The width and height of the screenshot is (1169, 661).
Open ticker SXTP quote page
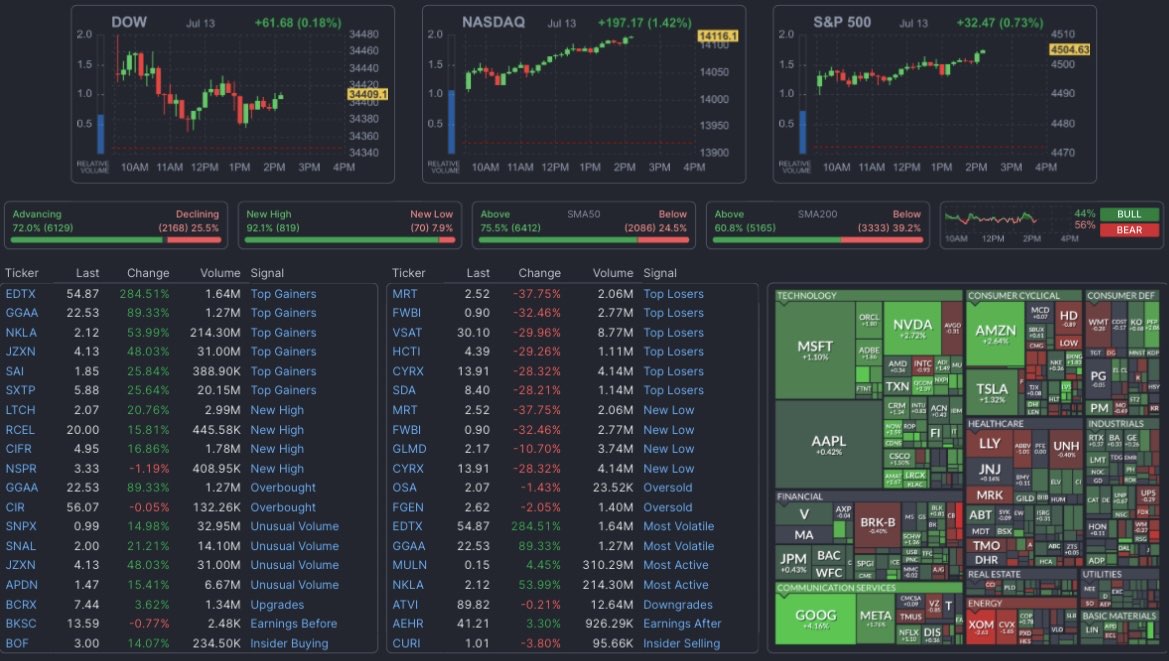pyautogui.click(x=20, y=390)
